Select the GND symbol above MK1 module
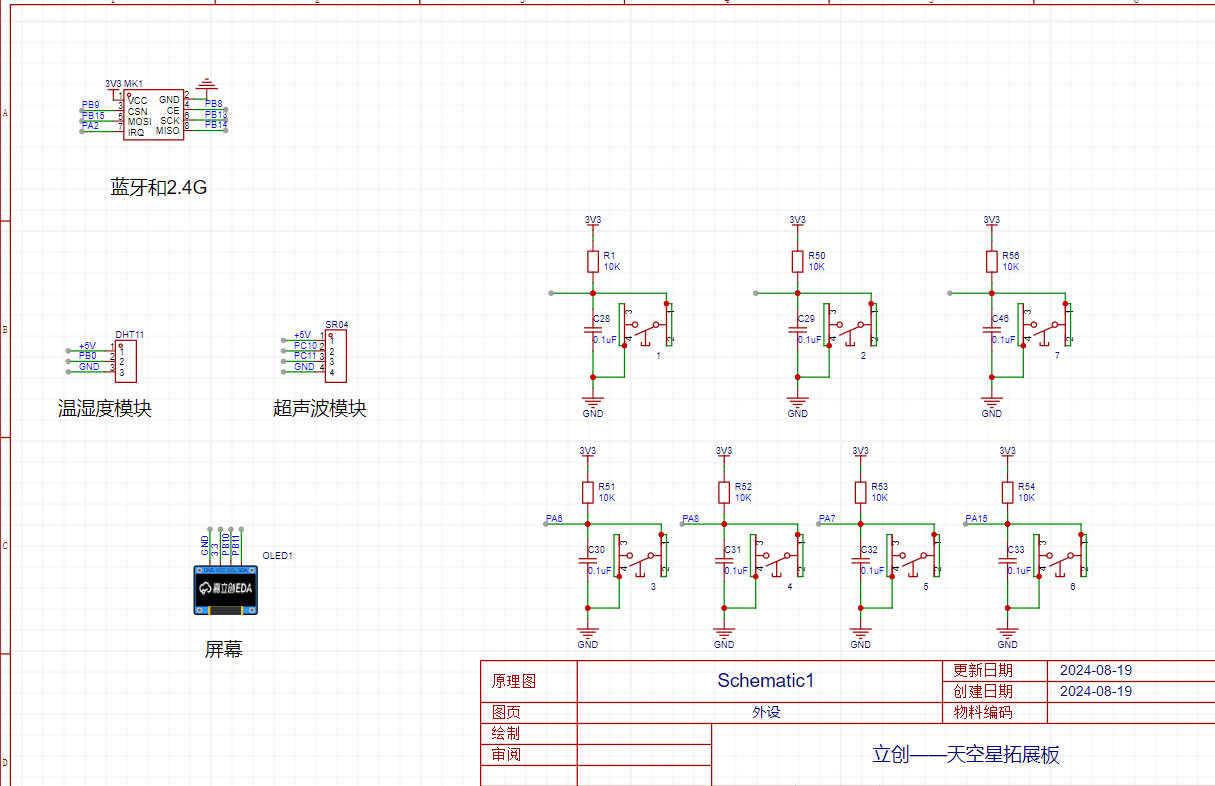 206,83
